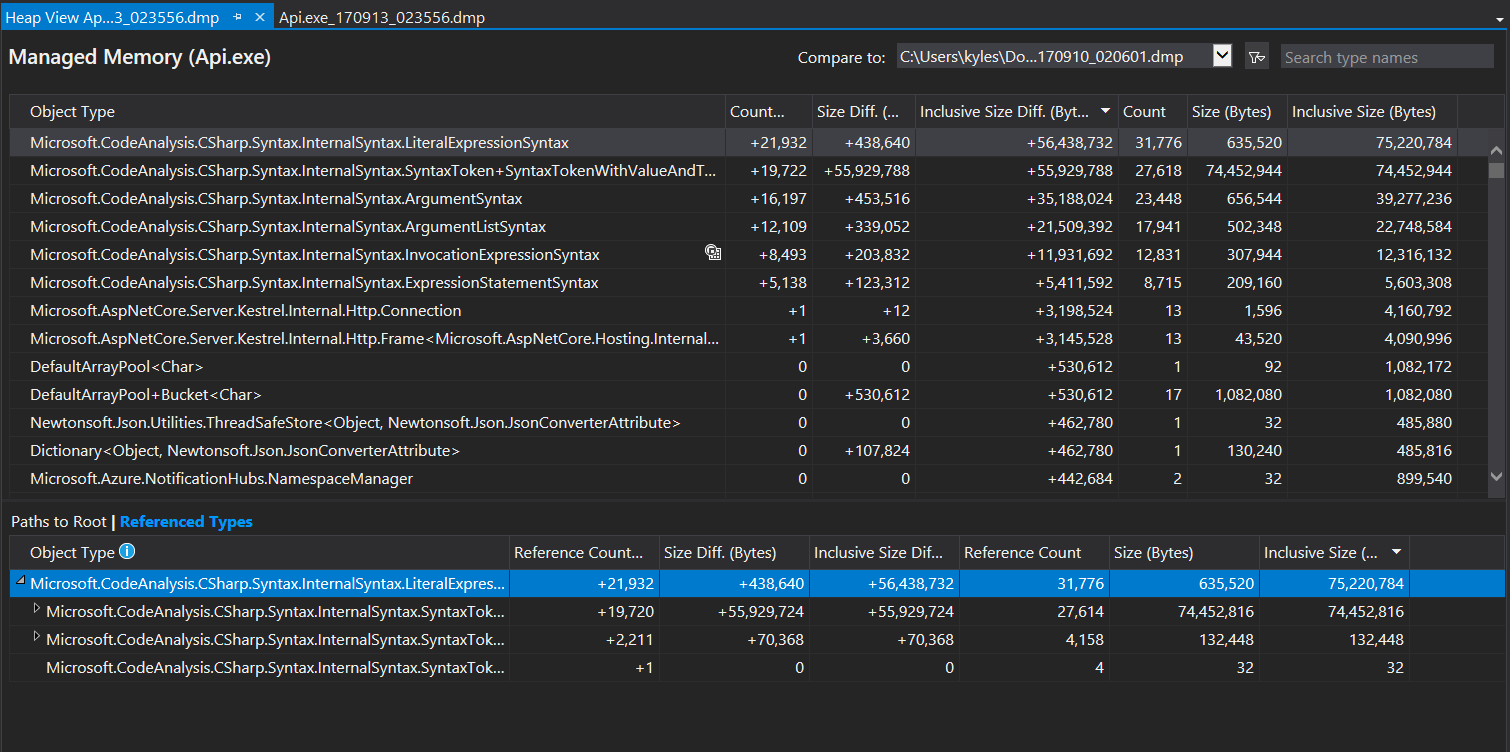Viewport: 1510px width, 752px height.
Task: Select the Referenced Types view
Action: (x=186, y=521)
